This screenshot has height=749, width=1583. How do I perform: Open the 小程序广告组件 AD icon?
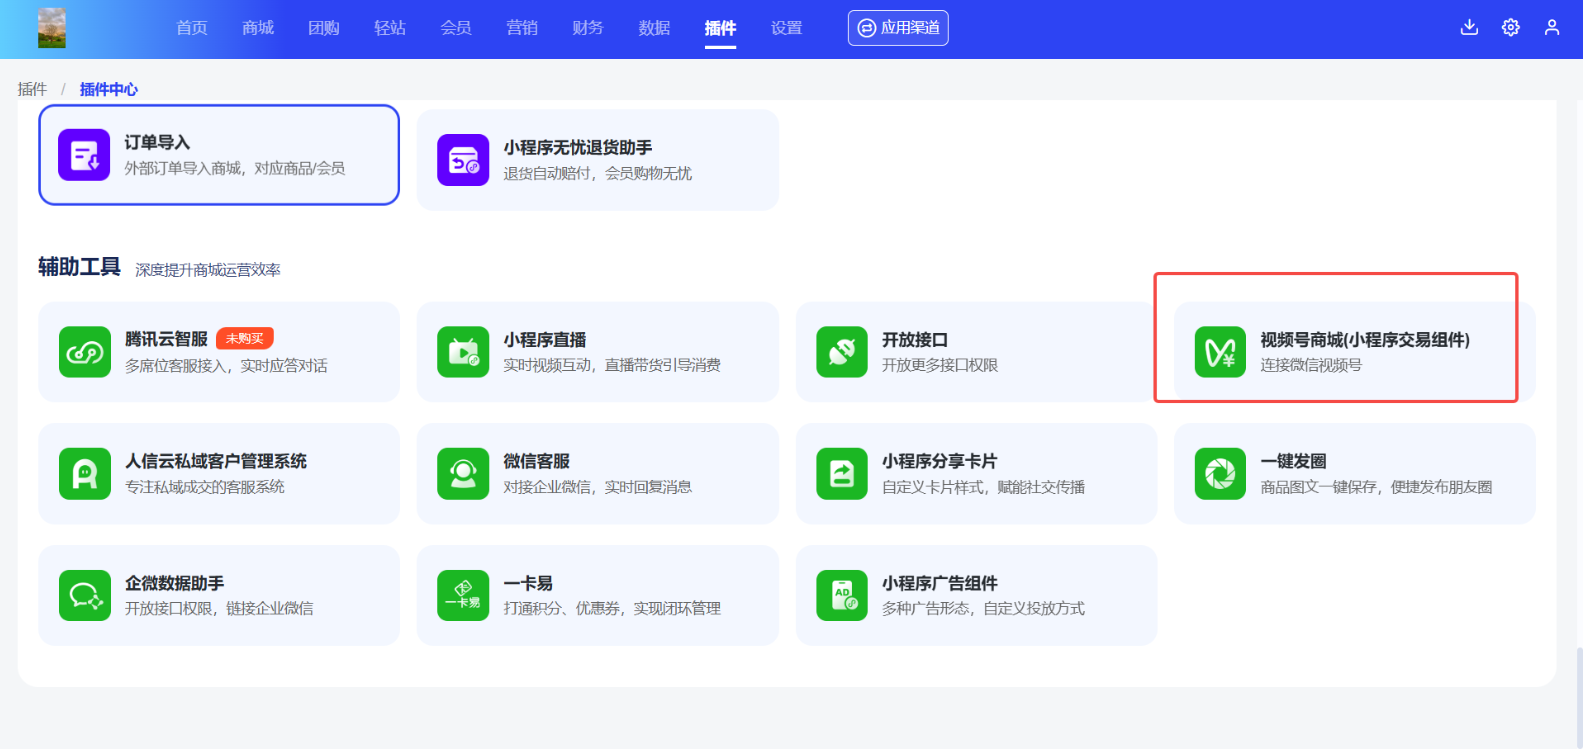tap(841, 595)
